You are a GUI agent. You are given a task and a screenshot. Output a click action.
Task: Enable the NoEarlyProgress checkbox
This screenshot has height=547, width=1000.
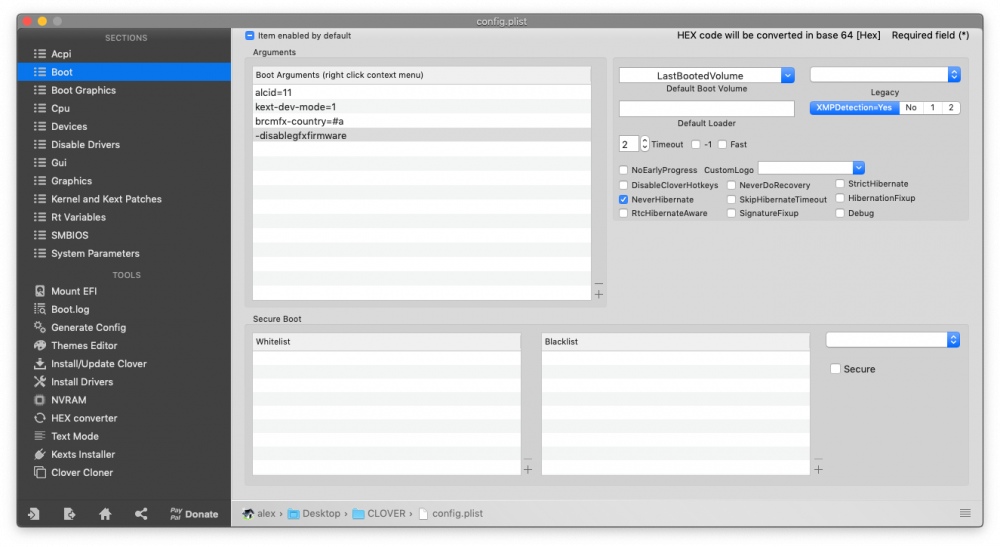pyautogui.click(x=624, y=170)
